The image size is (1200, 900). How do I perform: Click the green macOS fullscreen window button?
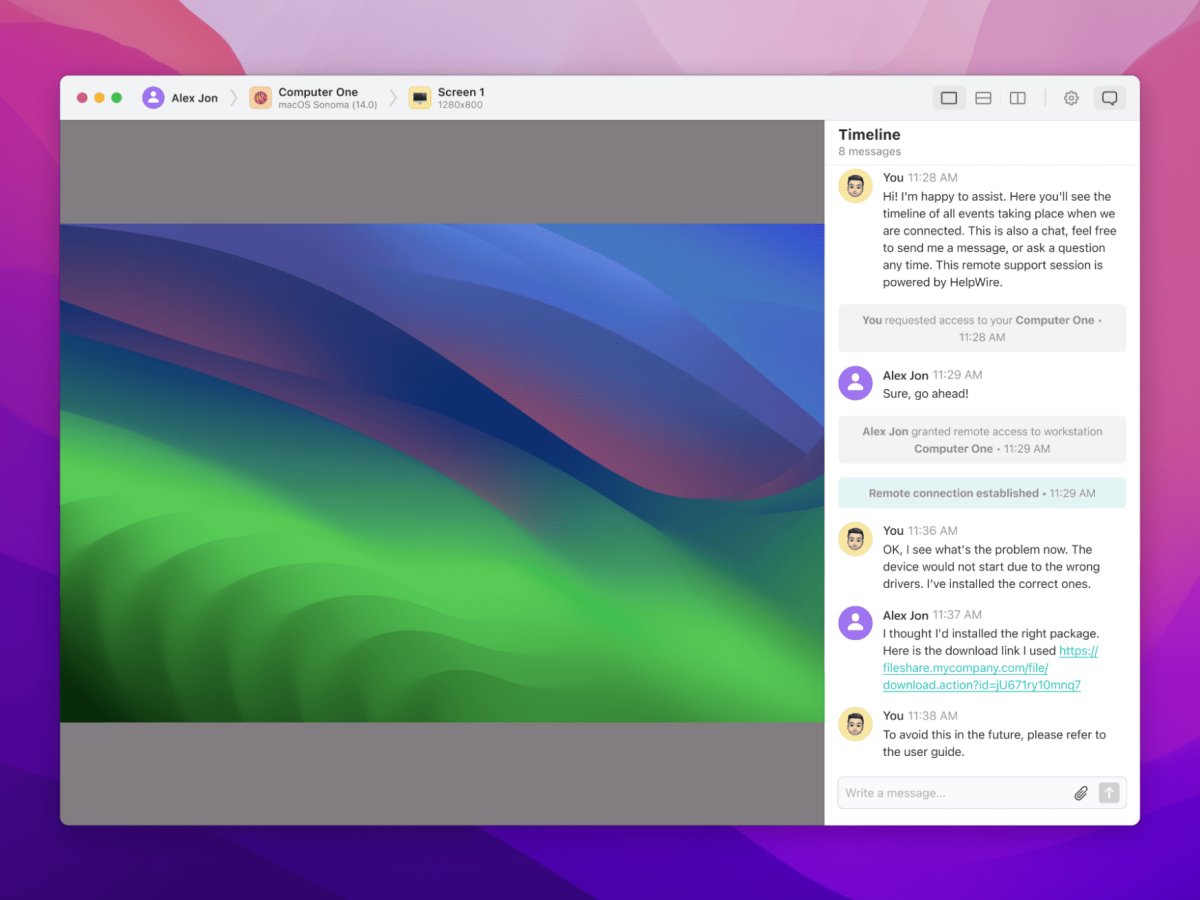(x=117, y=98)
